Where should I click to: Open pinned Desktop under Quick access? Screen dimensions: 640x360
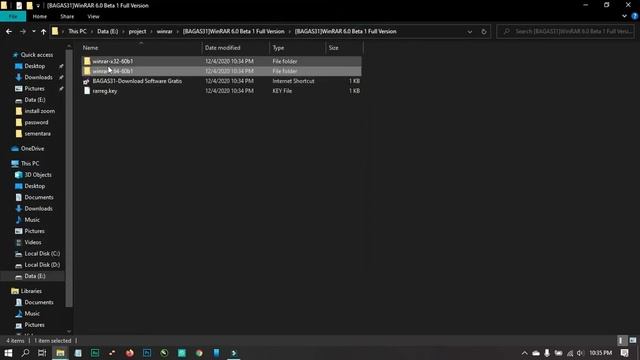34,66
